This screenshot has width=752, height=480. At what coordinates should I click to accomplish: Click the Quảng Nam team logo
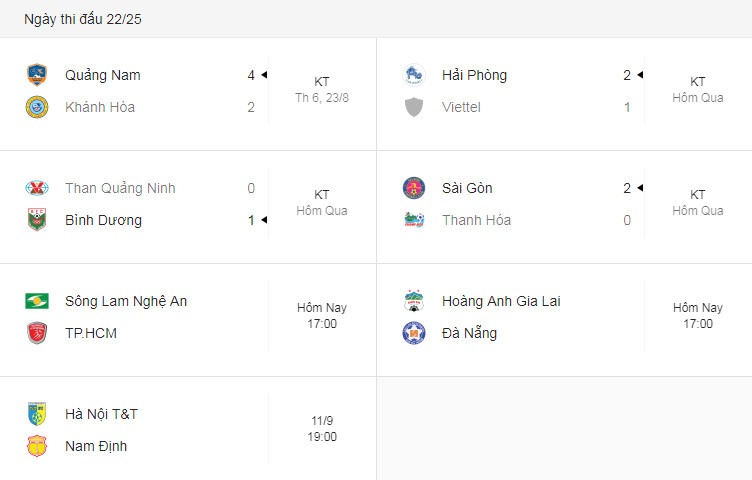[x=37, y=75]
